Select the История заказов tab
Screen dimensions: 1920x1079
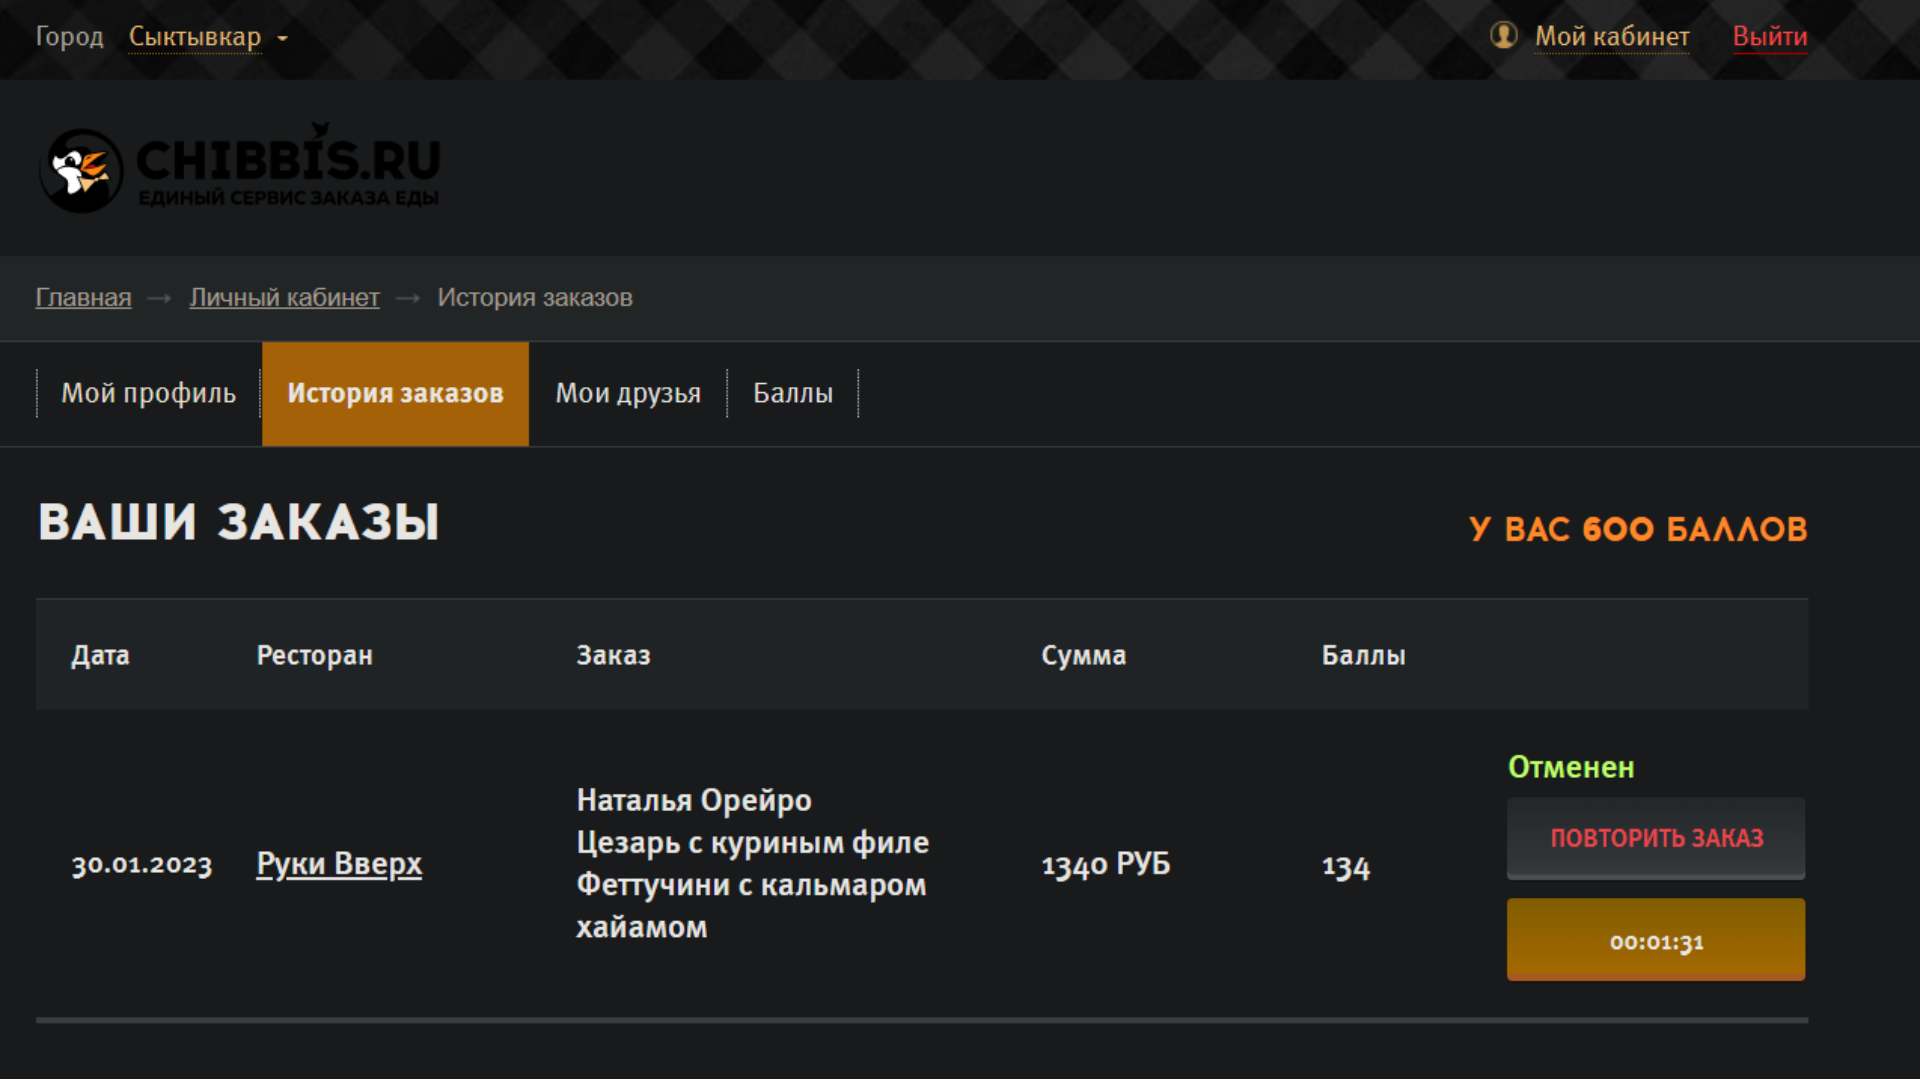395,393
